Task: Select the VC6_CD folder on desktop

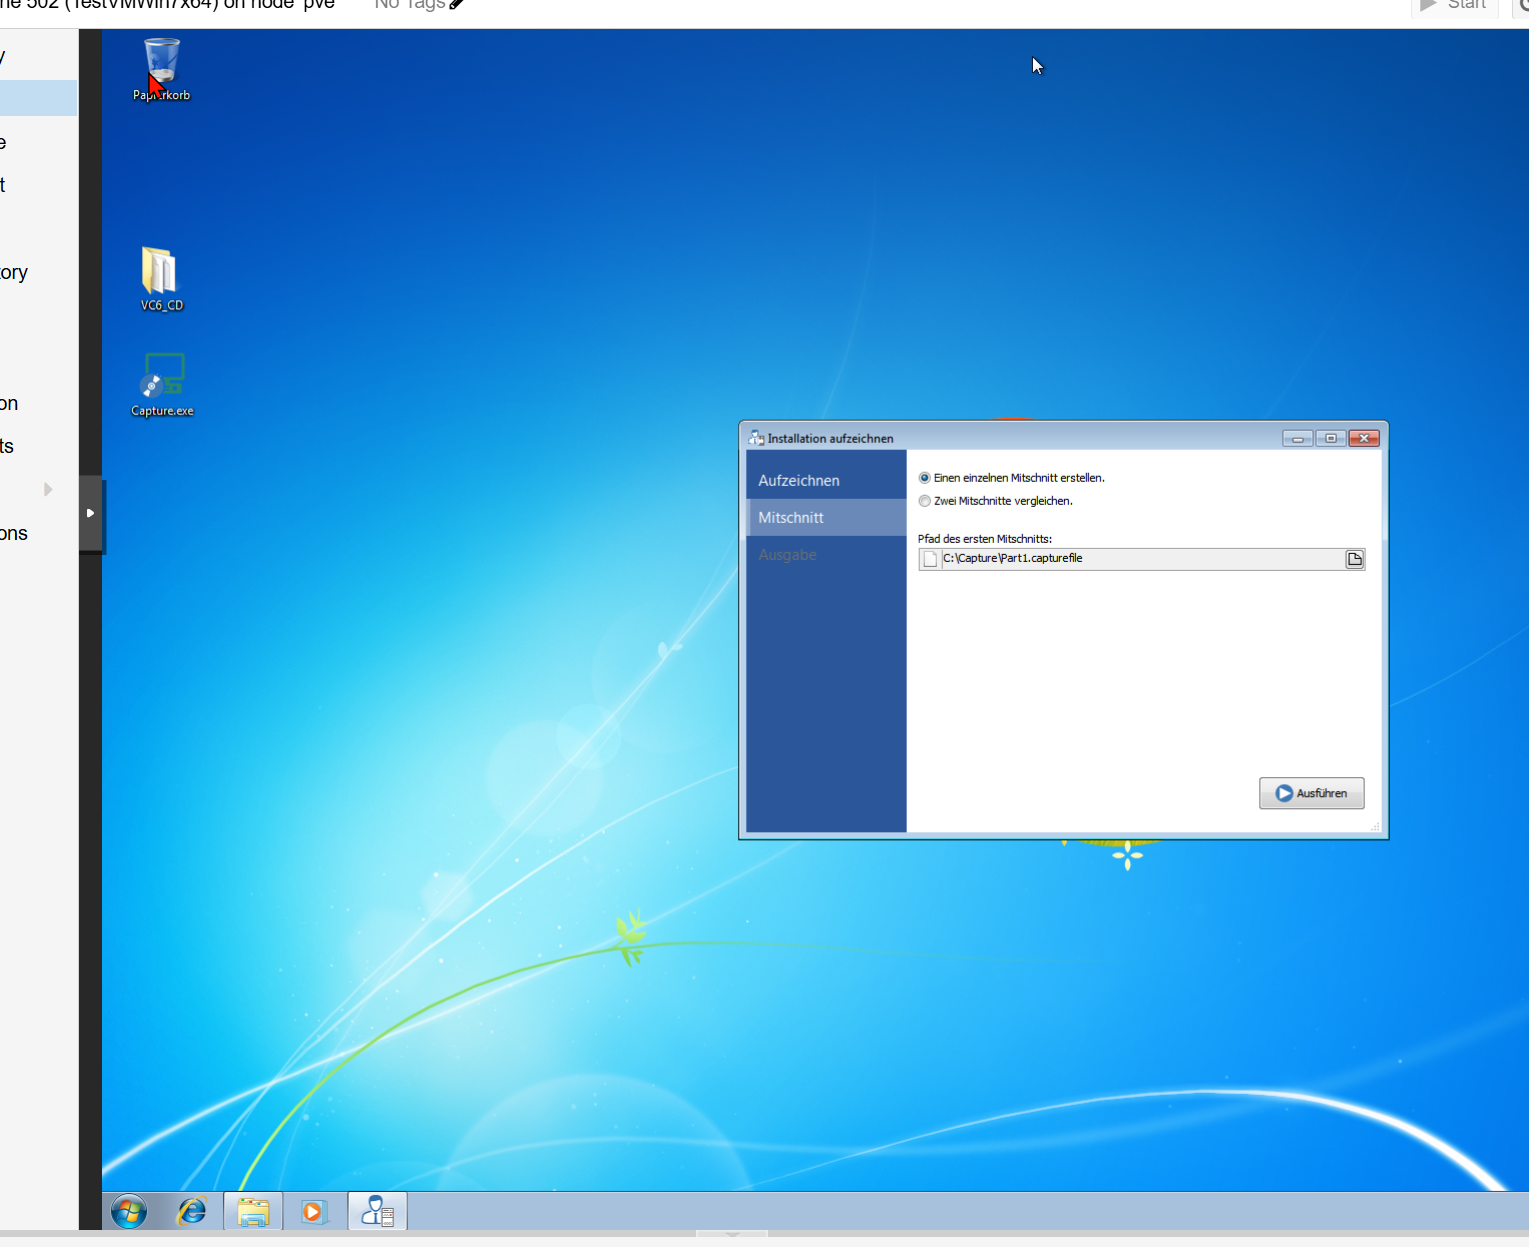Action: (161, 279)
